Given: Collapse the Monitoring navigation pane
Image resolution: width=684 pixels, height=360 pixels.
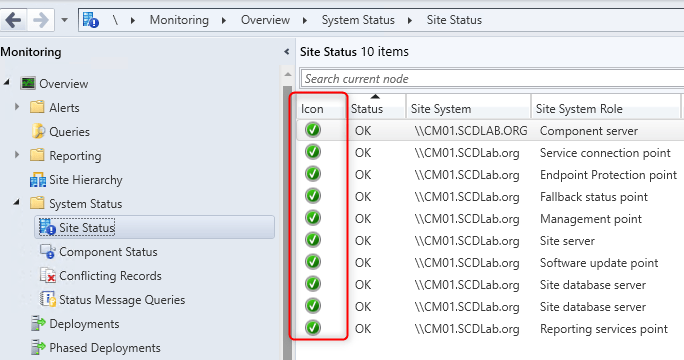Looking at the screenshot, I should [x=287, y=52].
